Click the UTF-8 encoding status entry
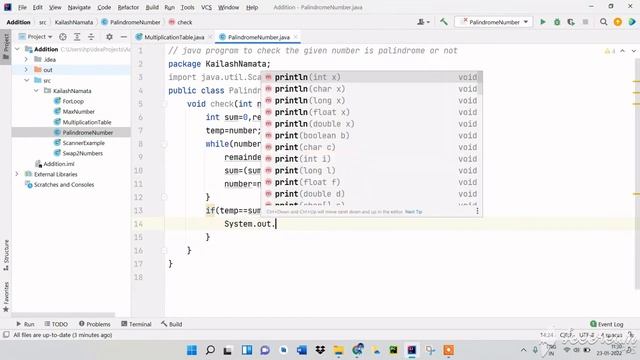Viewport: 640px width, 360px height. point(587,335)
